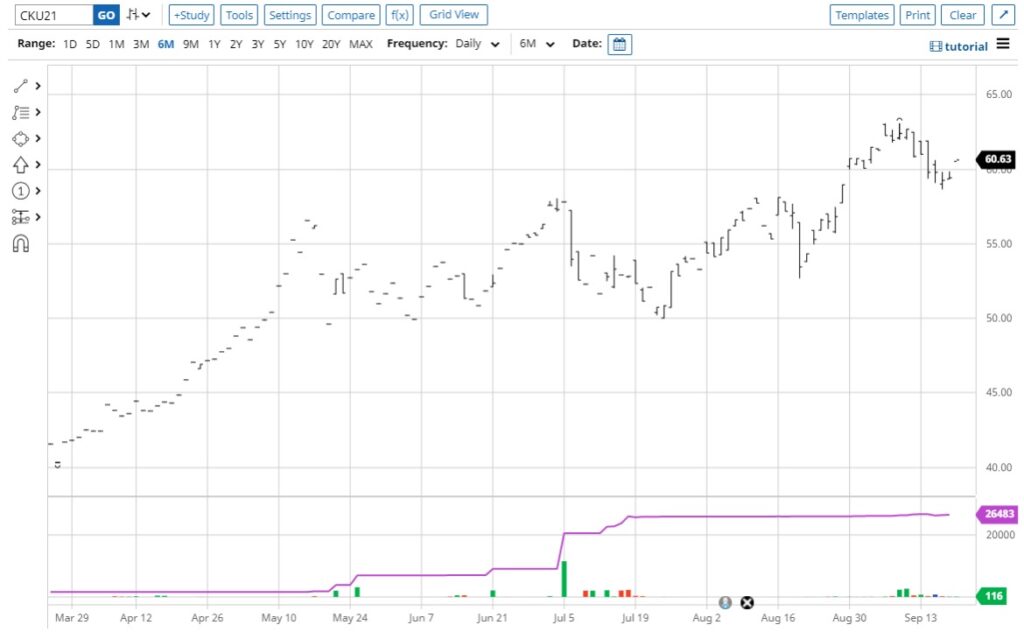1024x632 pixels.
Task: Set range to 3Y
Action: (258, 44)
